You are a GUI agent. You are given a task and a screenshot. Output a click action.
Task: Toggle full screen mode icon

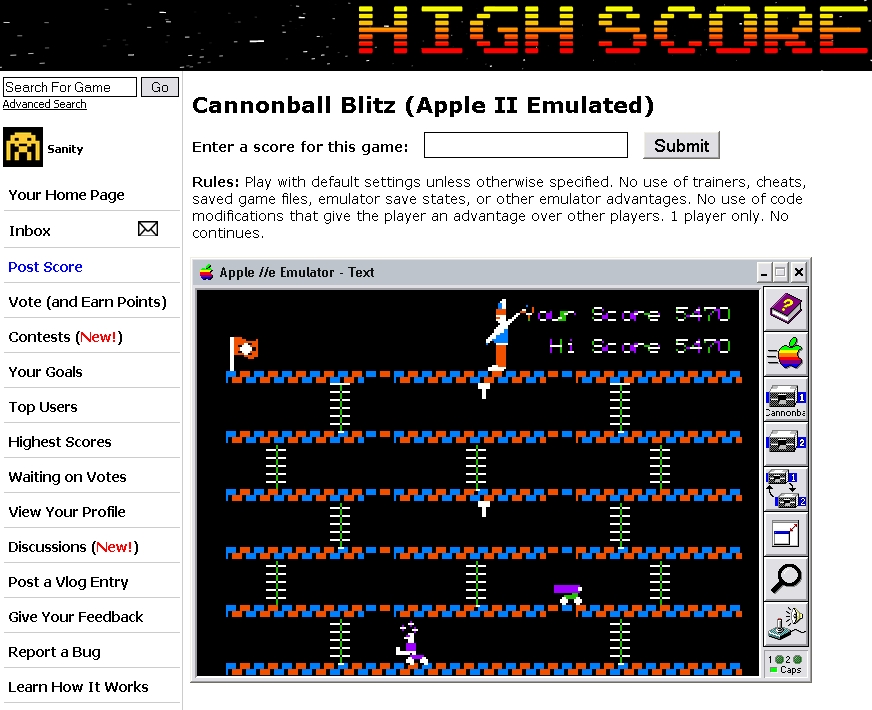click(x=785, y=533)
